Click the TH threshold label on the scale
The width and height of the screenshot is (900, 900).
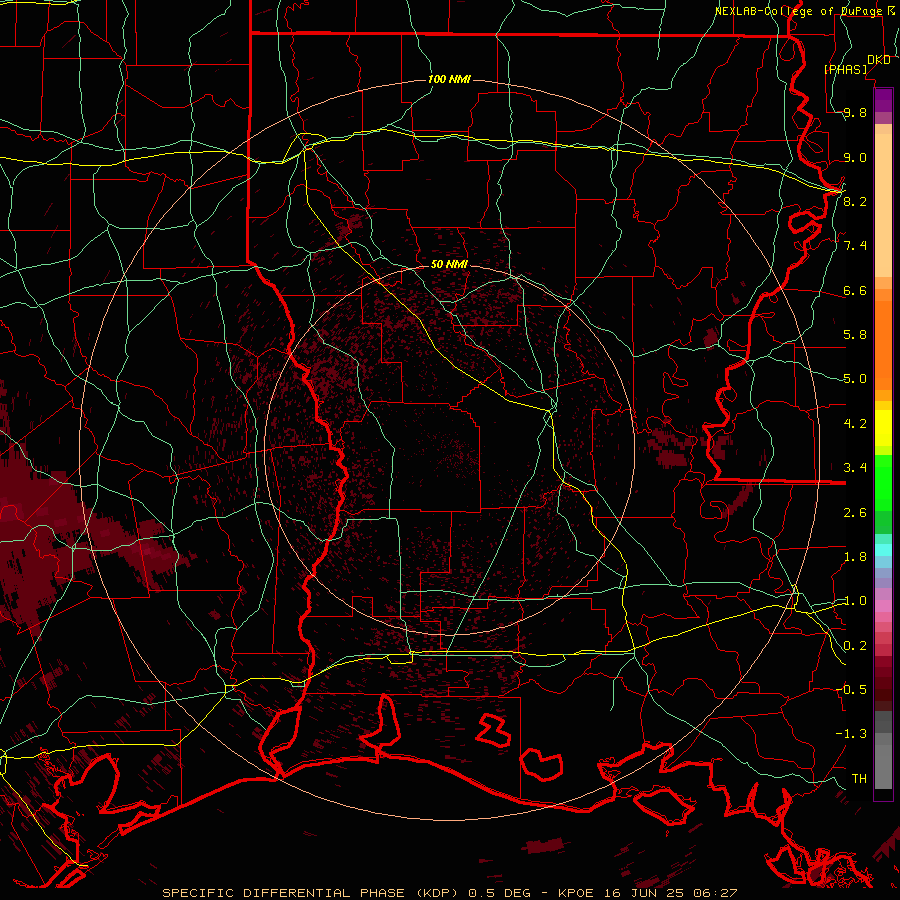(859, 778)
